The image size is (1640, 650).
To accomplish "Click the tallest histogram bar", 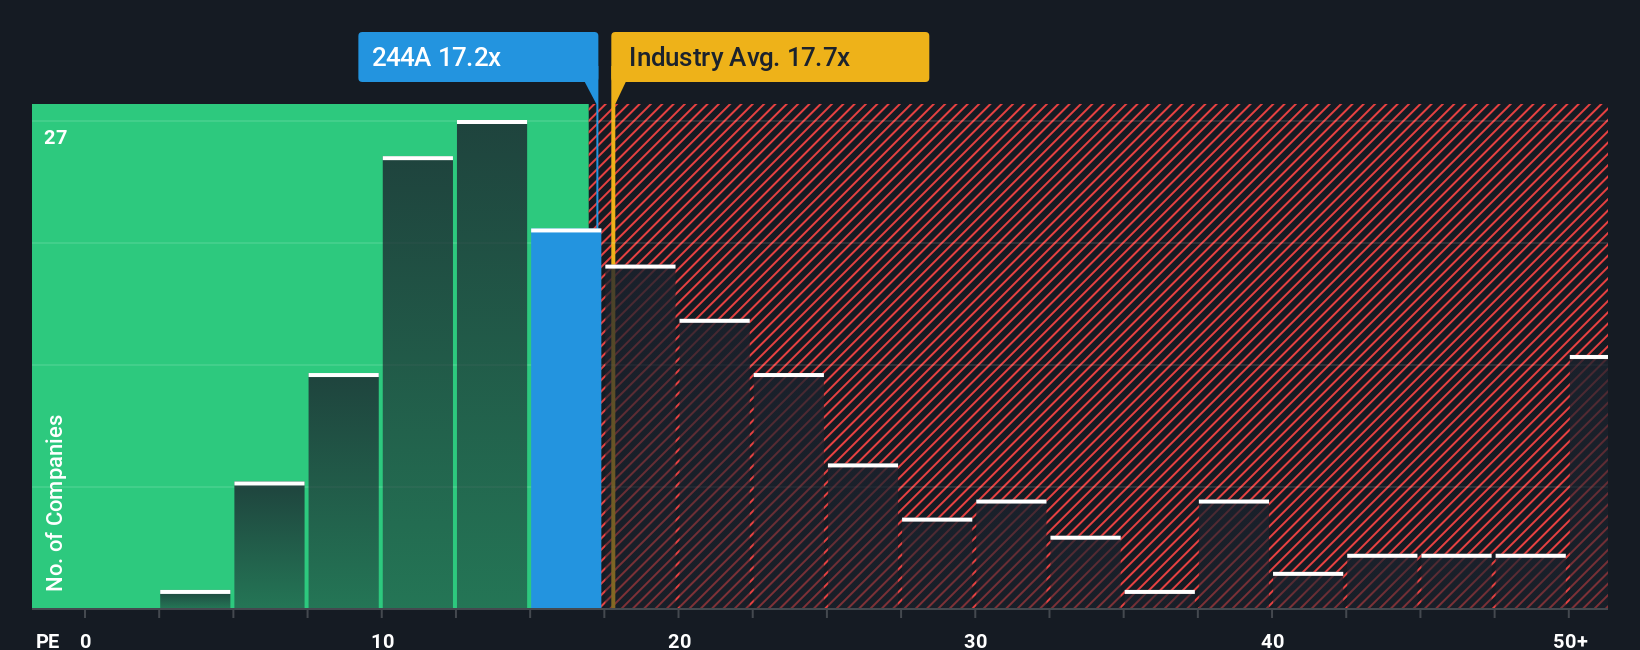I will pos(492,364).
